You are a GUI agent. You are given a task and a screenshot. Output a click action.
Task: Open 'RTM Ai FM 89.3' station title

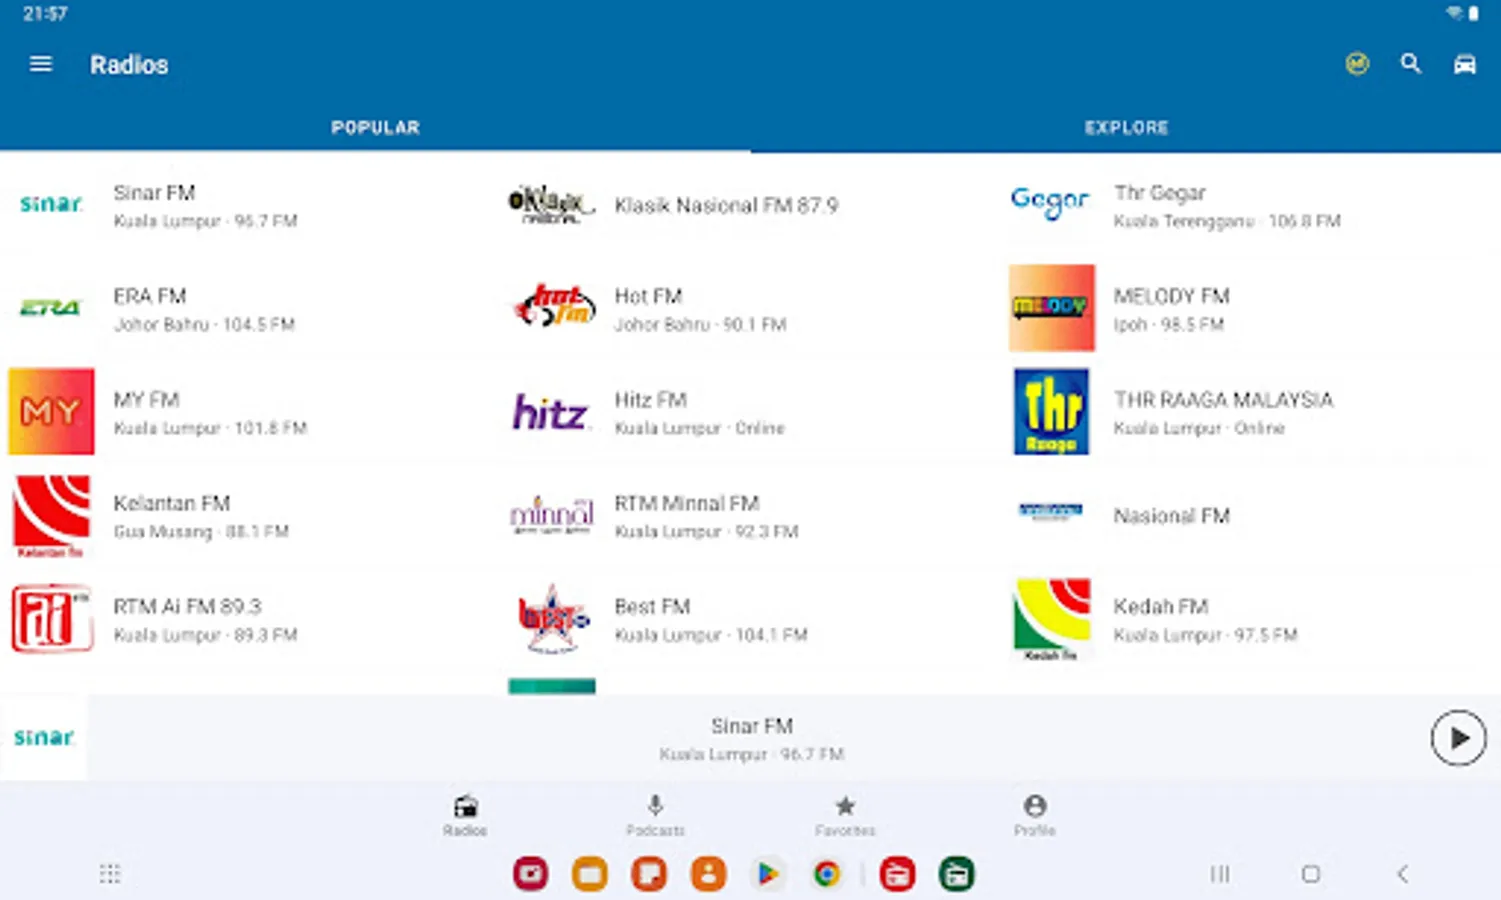pos(187,606)
